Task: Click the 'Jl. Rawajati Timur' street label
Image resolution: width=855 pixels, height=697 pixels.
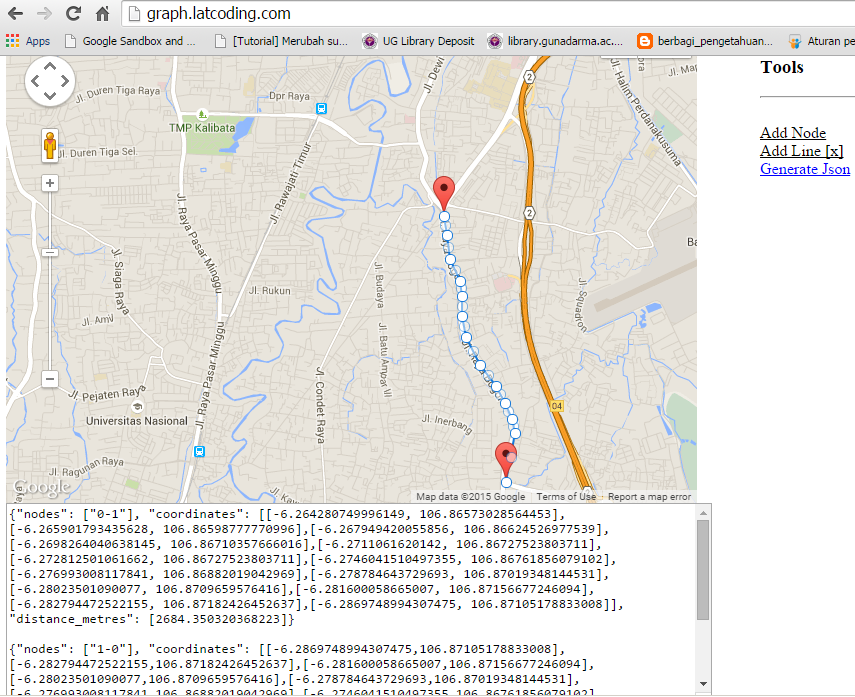Action: (x=291, y=183)
